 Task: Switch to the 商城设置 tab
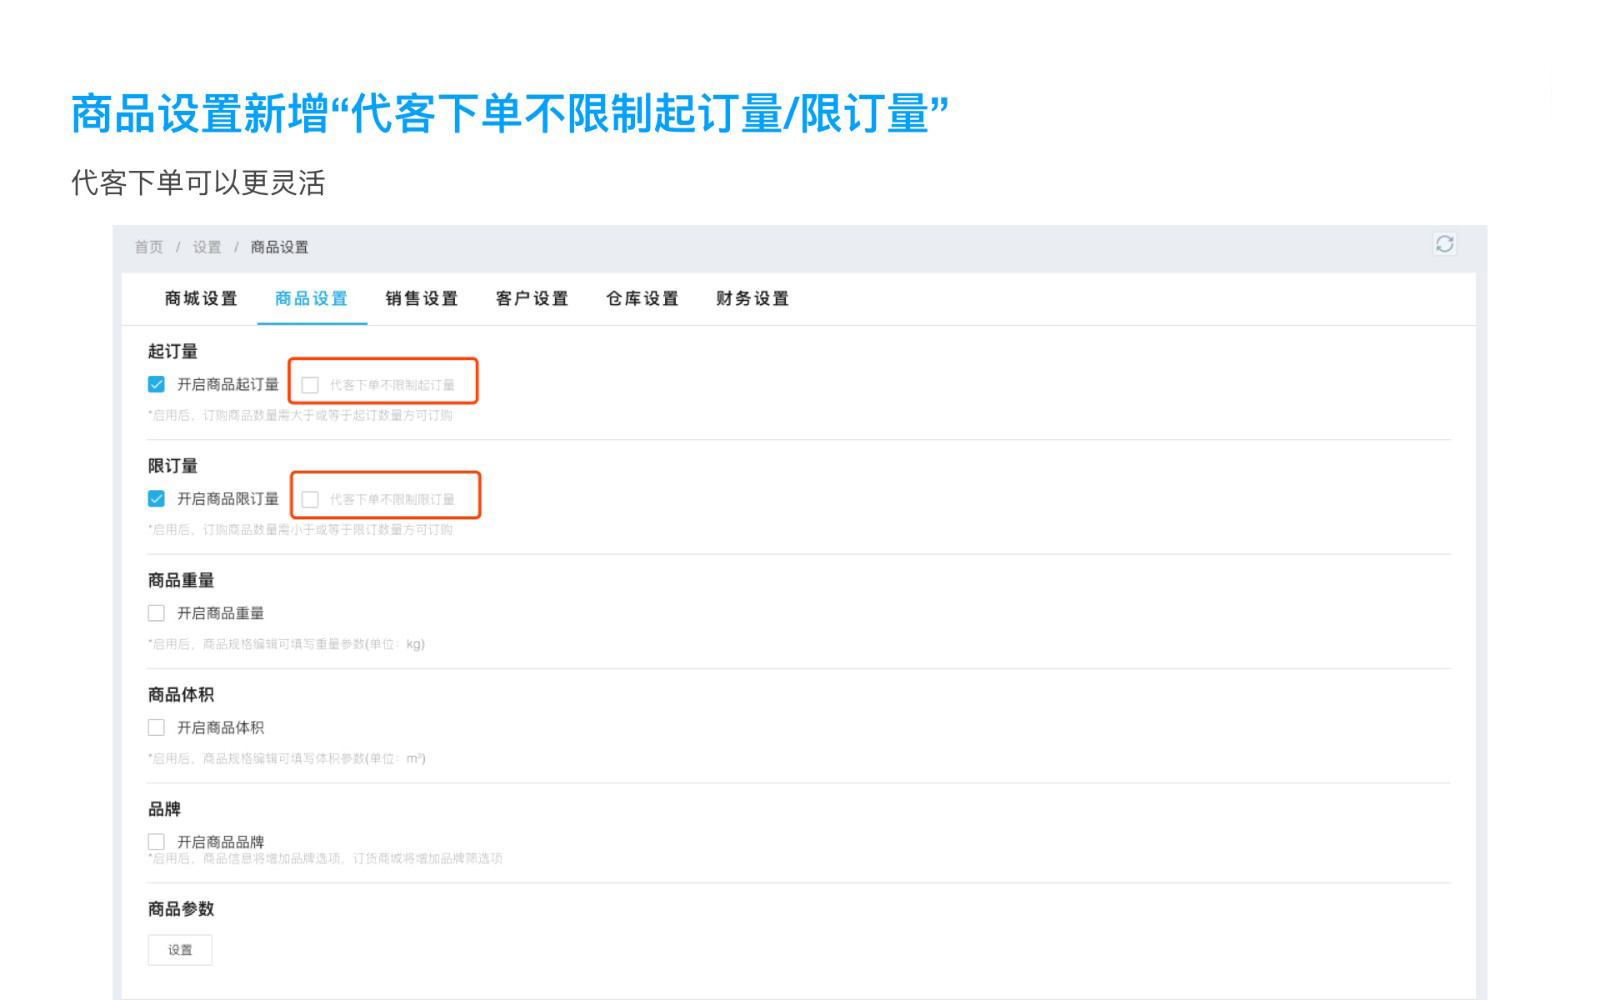[x=201, y=299]
